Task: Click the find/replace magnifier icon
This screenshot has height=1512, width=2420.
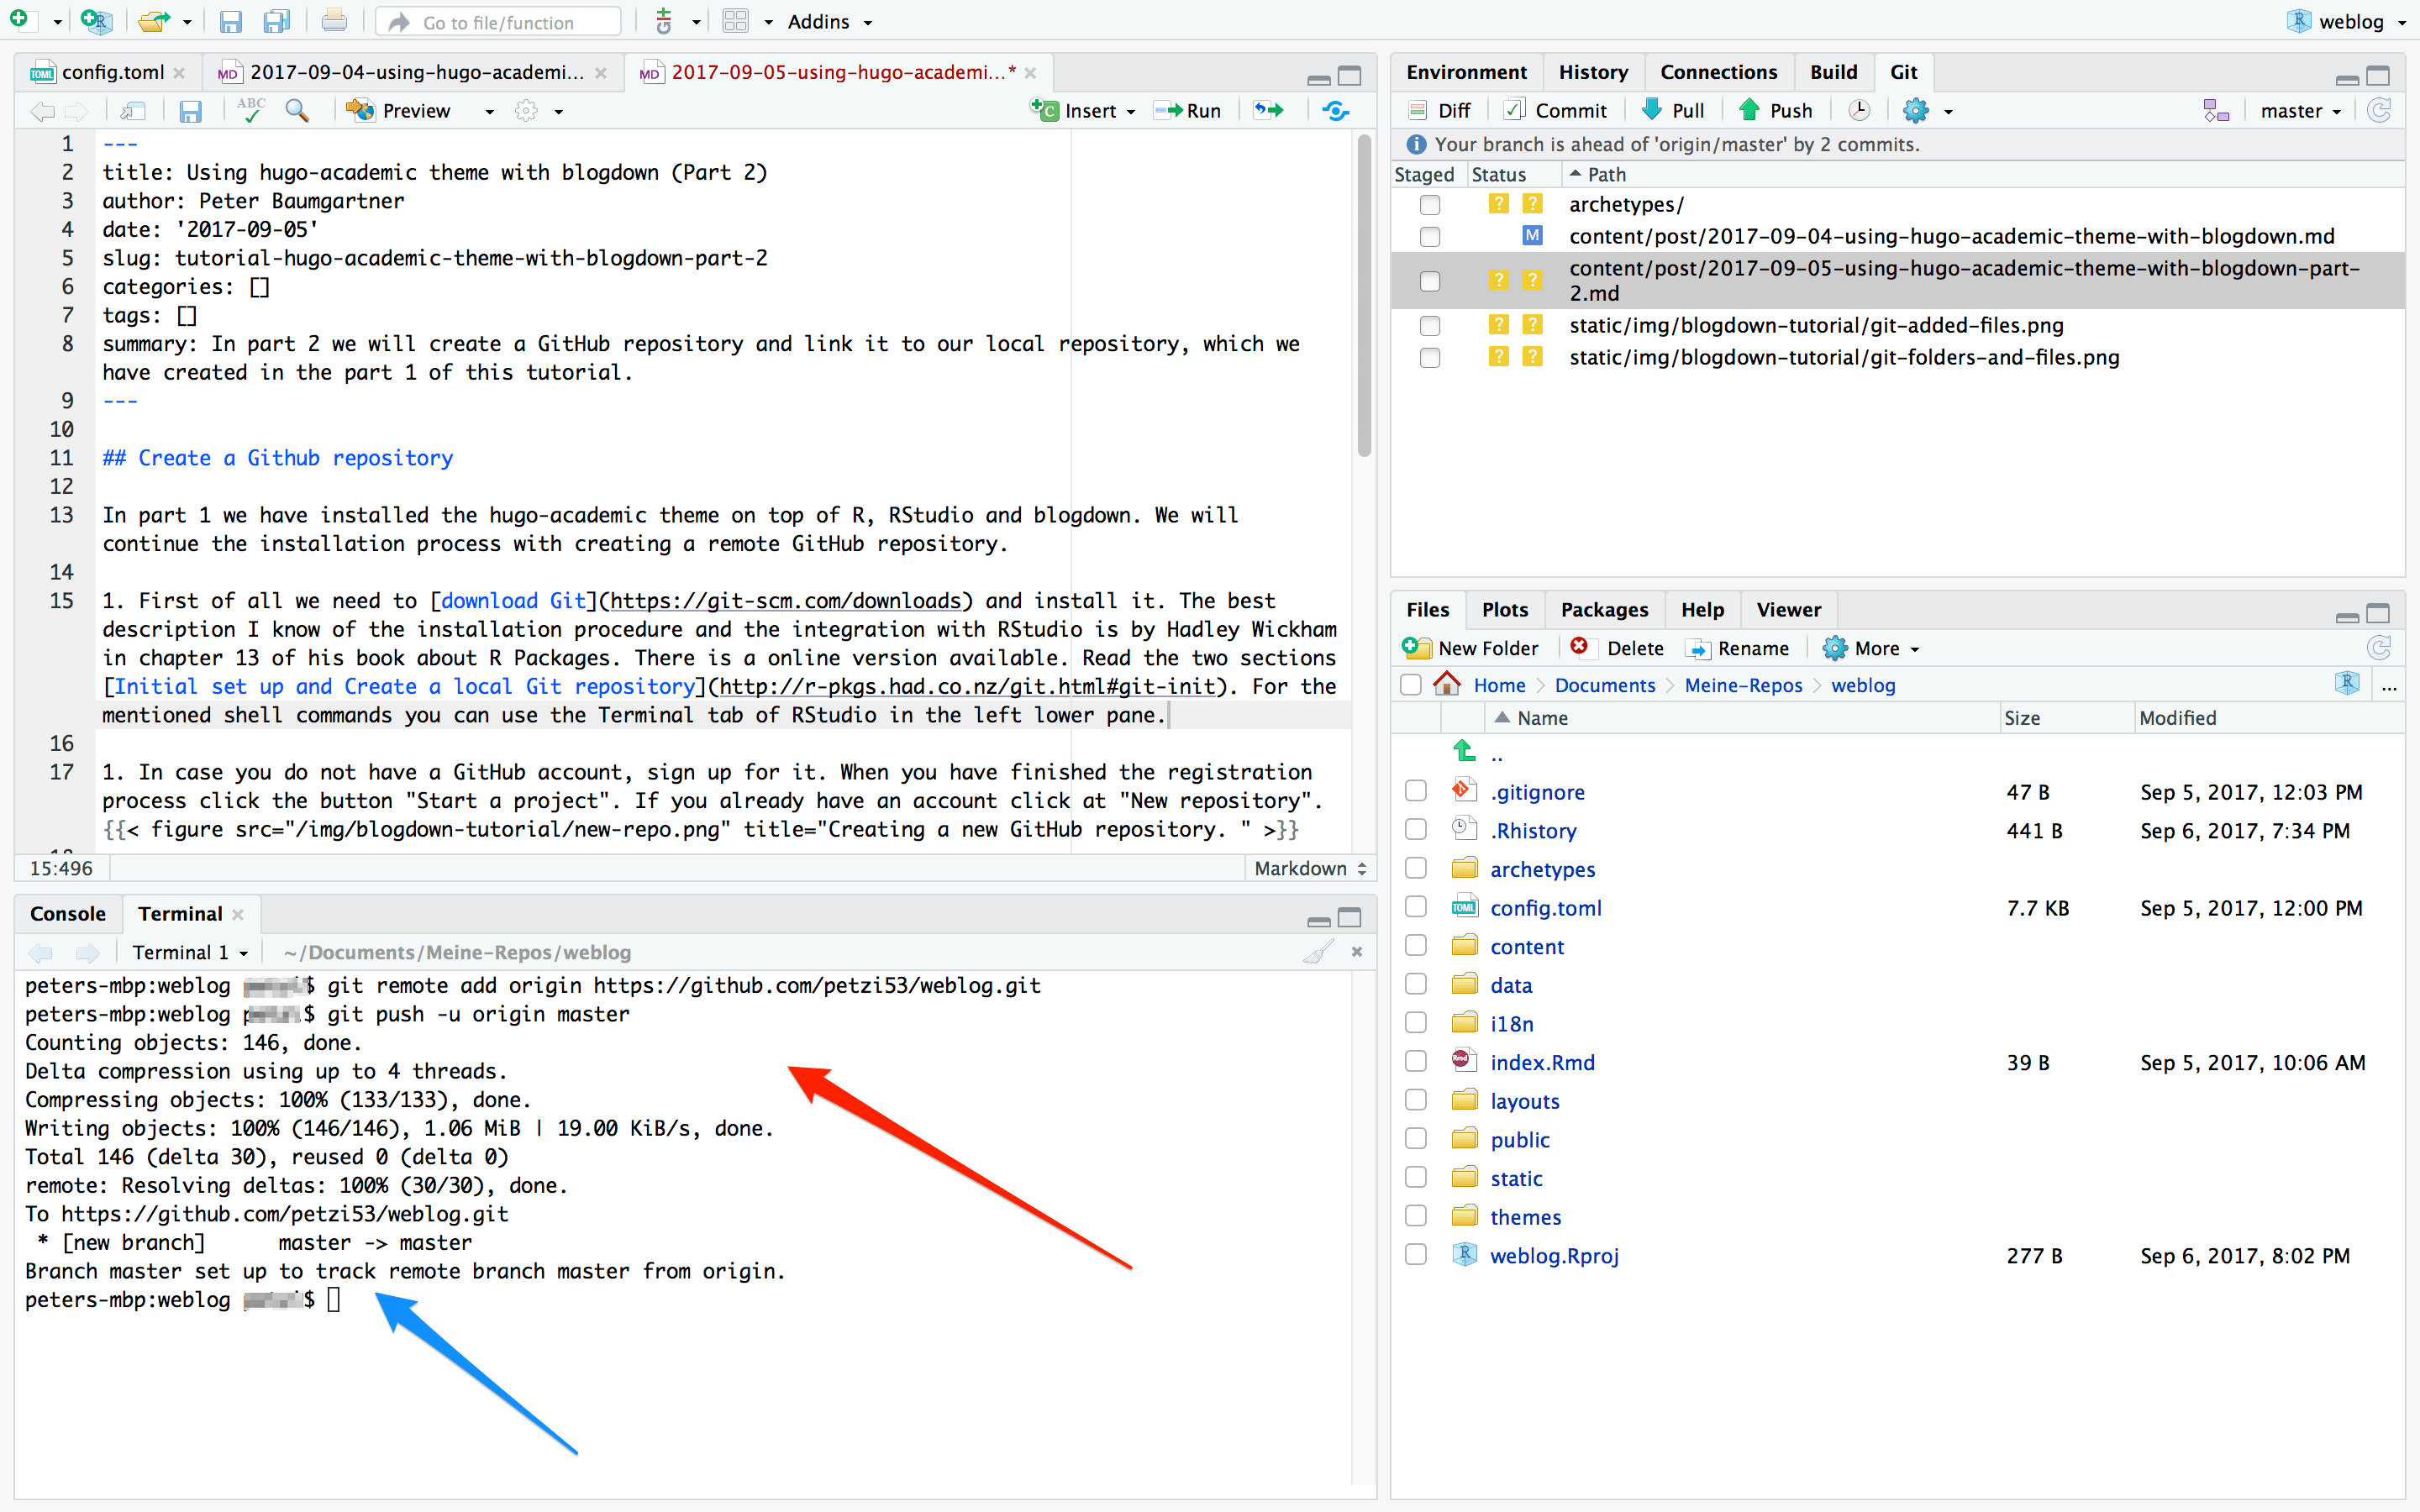Action: pyautogui.click(x=296, y=110)
